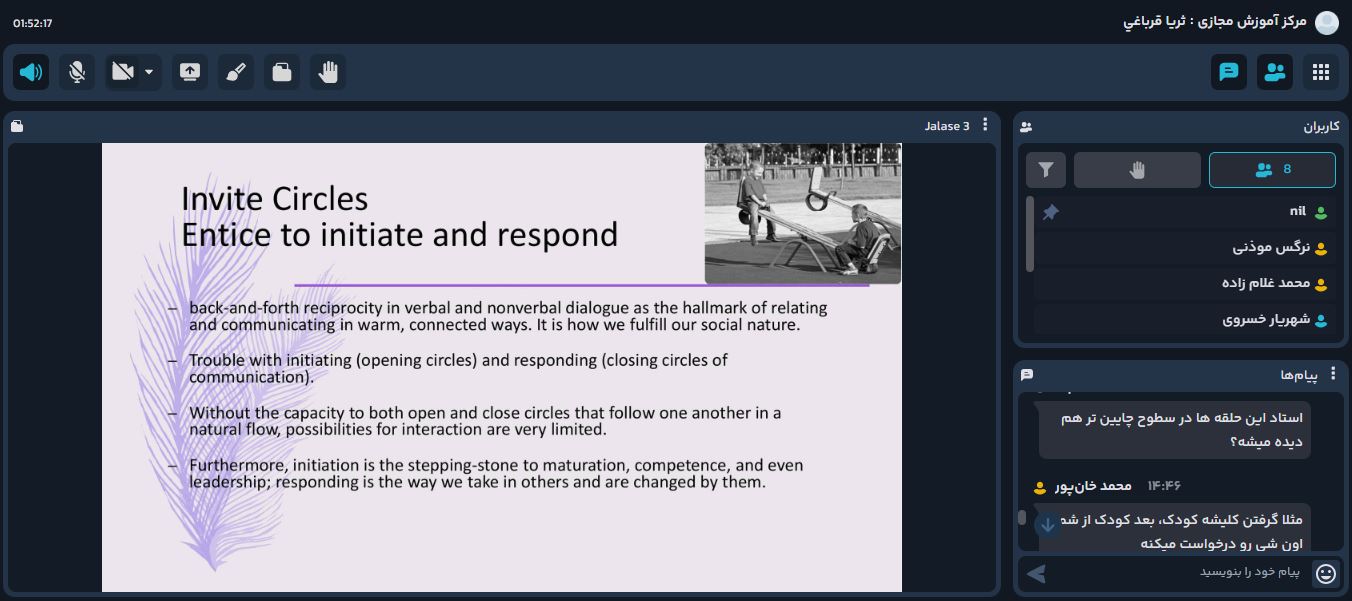
Task: Open the whiteboard drawing brush tool
Action: [236, 72]
